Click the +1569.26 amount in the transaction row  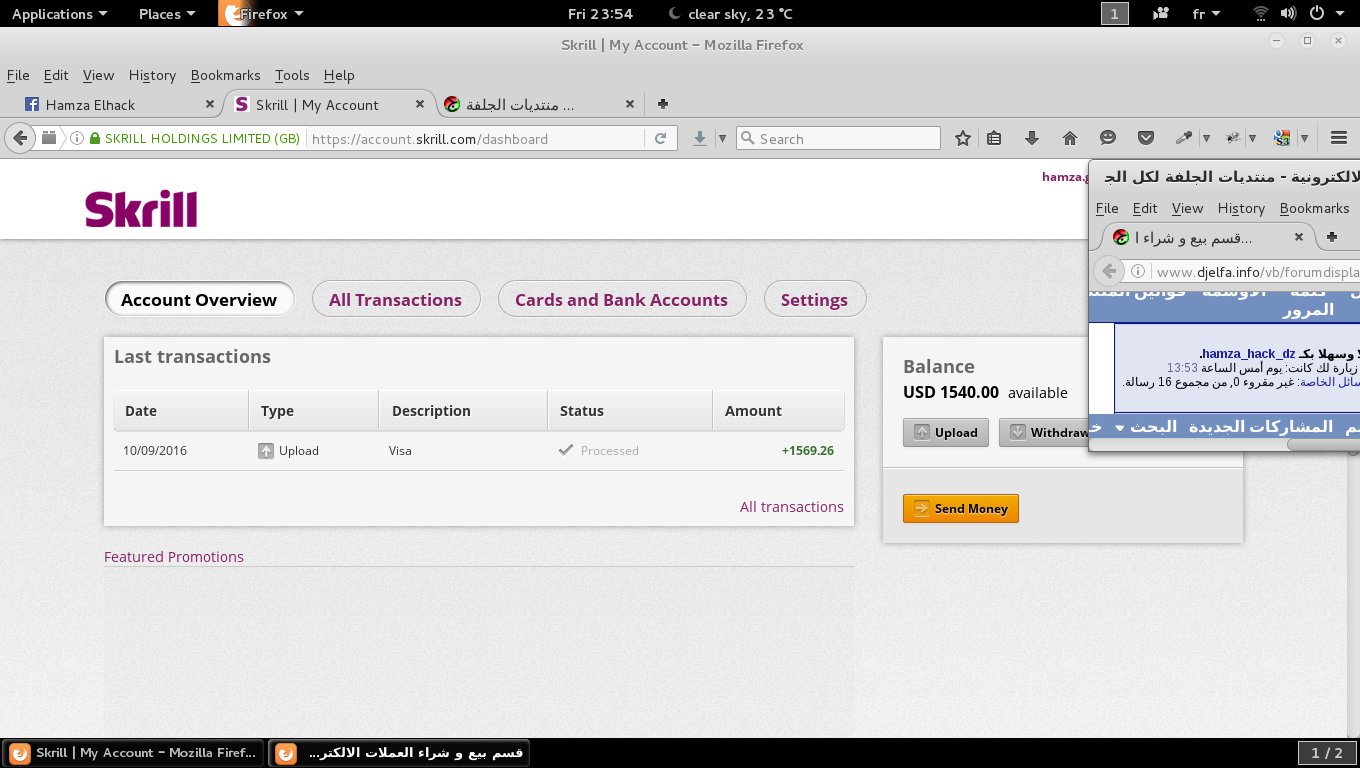(x=808, y=451)
